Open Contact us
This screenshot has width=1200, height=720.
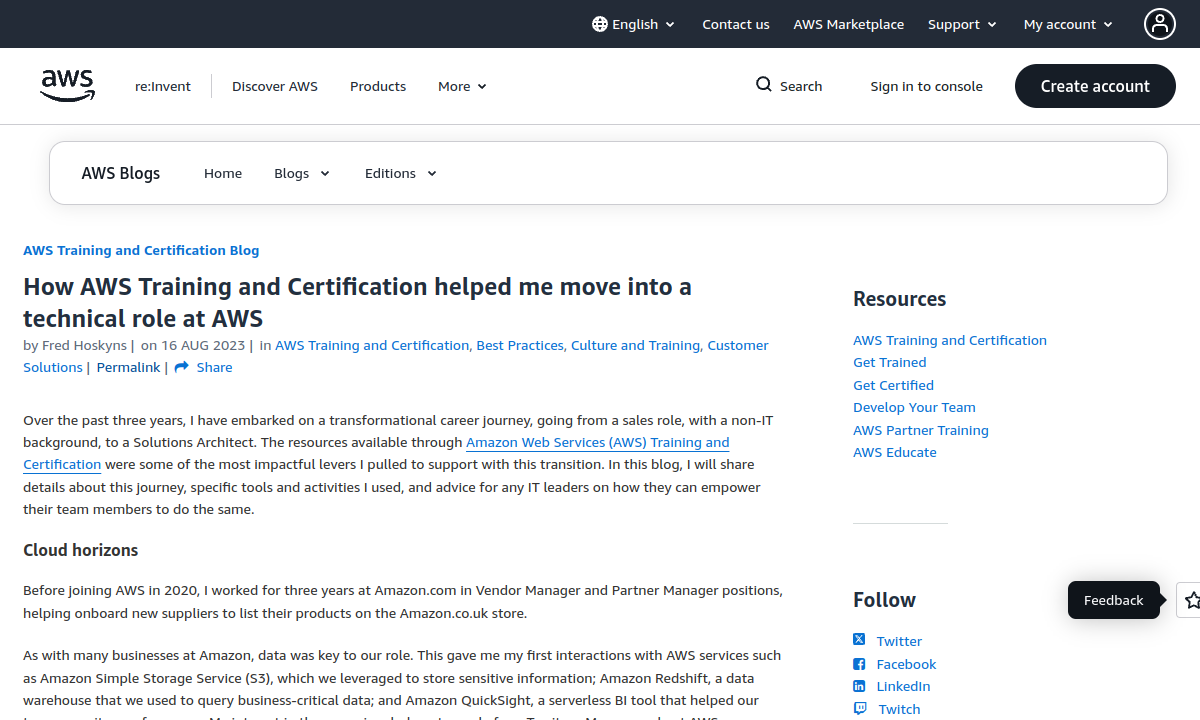click(x=736, y=24)
